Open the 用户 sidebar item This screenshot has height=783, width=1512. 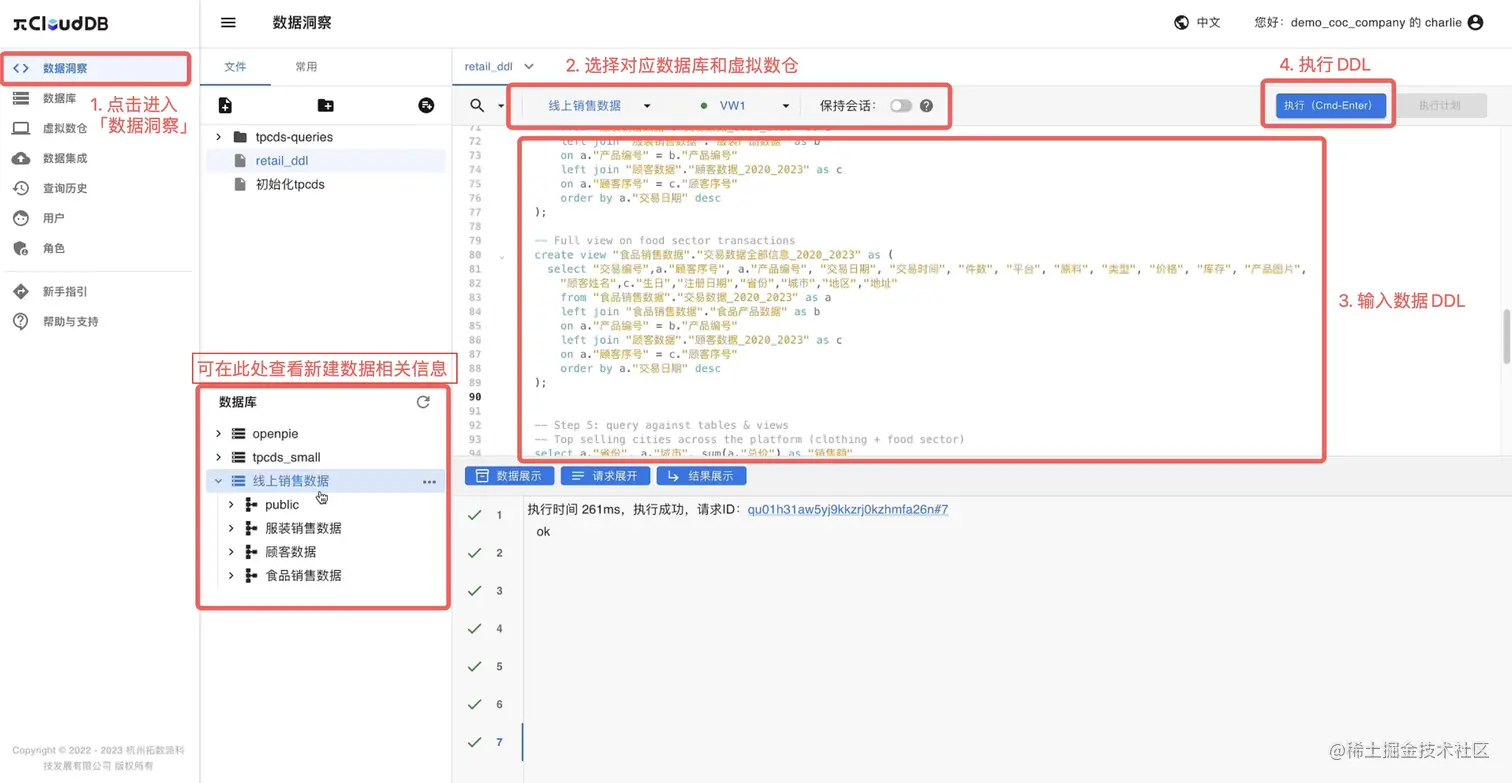click(x=53, y=218)
